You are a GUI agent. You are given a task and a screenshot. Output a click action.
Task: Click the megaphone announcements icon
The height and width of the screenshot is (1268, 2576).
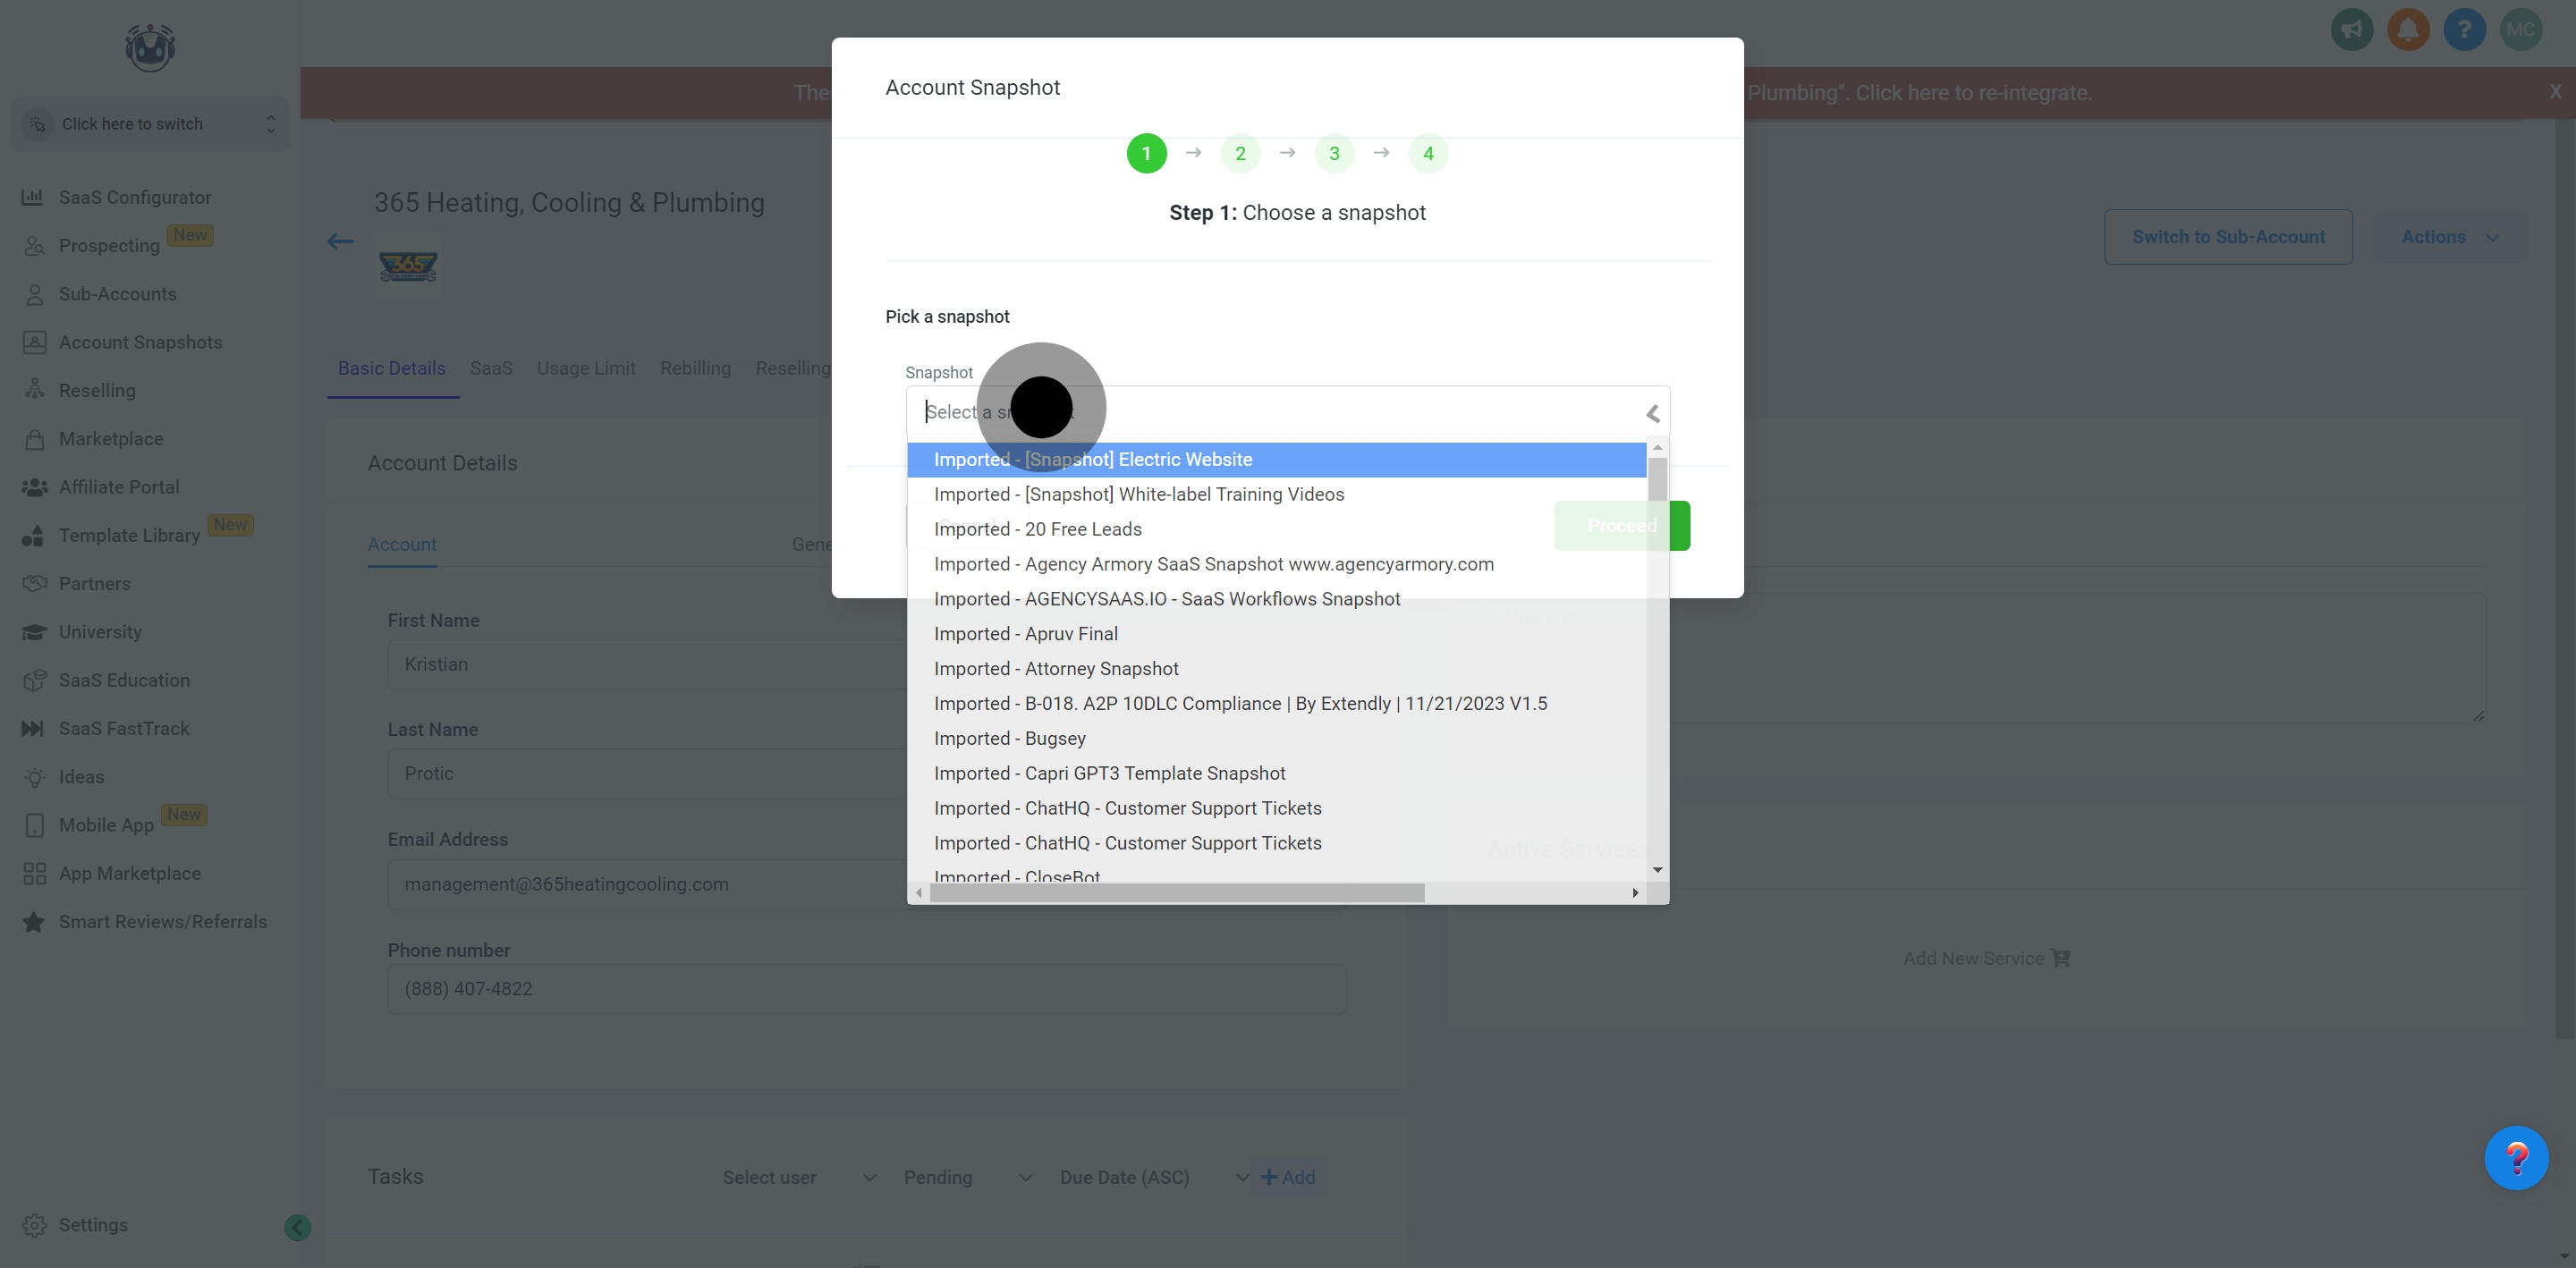pos(2352,30)
